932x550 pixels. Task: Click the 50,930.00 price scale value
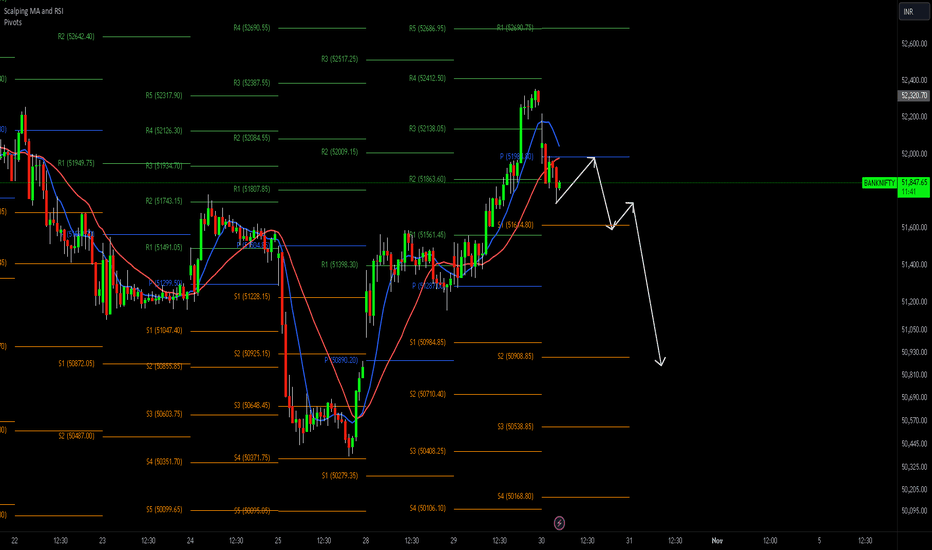(914, 352)
